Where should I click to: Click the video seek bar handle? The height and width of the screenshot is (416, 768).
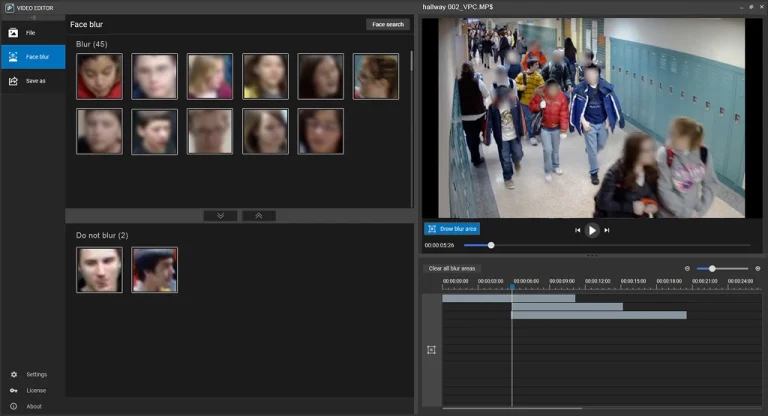point(491,245)
